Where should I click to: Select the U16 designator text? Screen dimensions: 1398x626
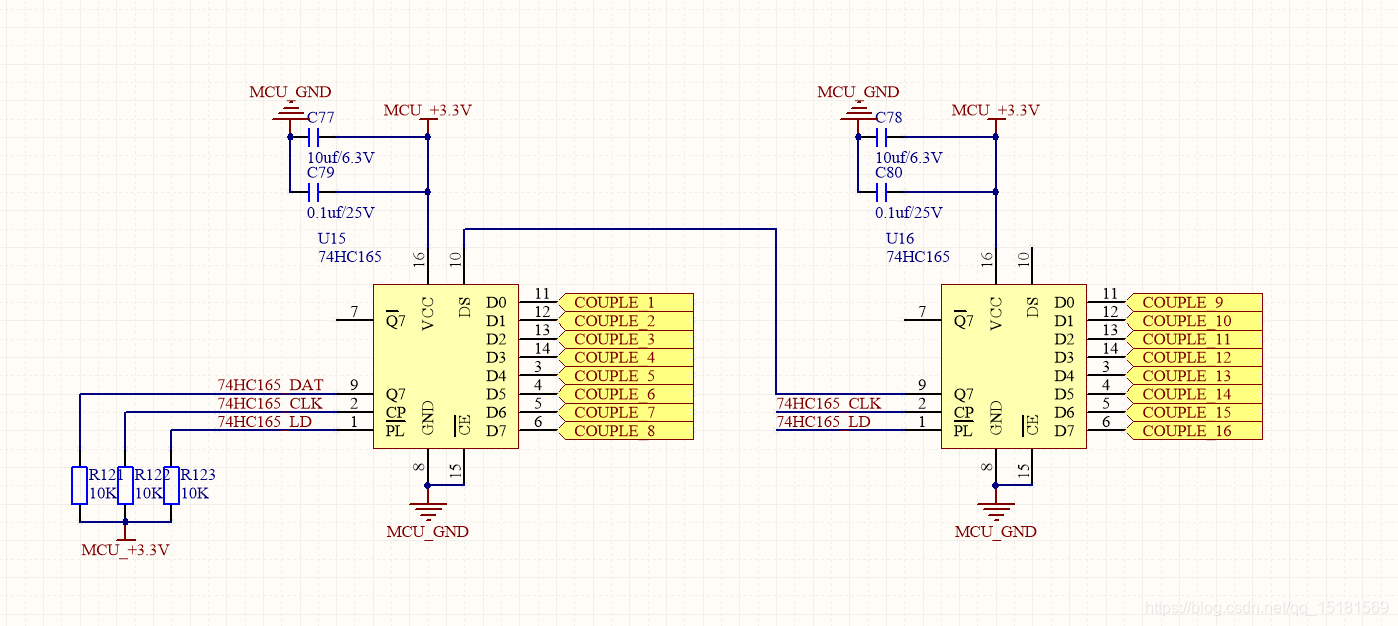[x=900, y=239]
